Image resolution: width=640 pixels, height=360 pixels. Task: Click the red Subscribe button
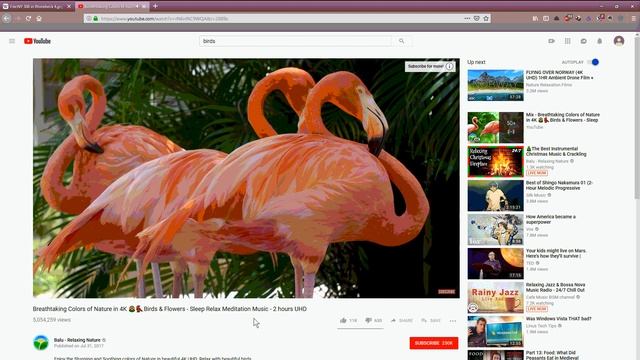click(x=433, y=343)
